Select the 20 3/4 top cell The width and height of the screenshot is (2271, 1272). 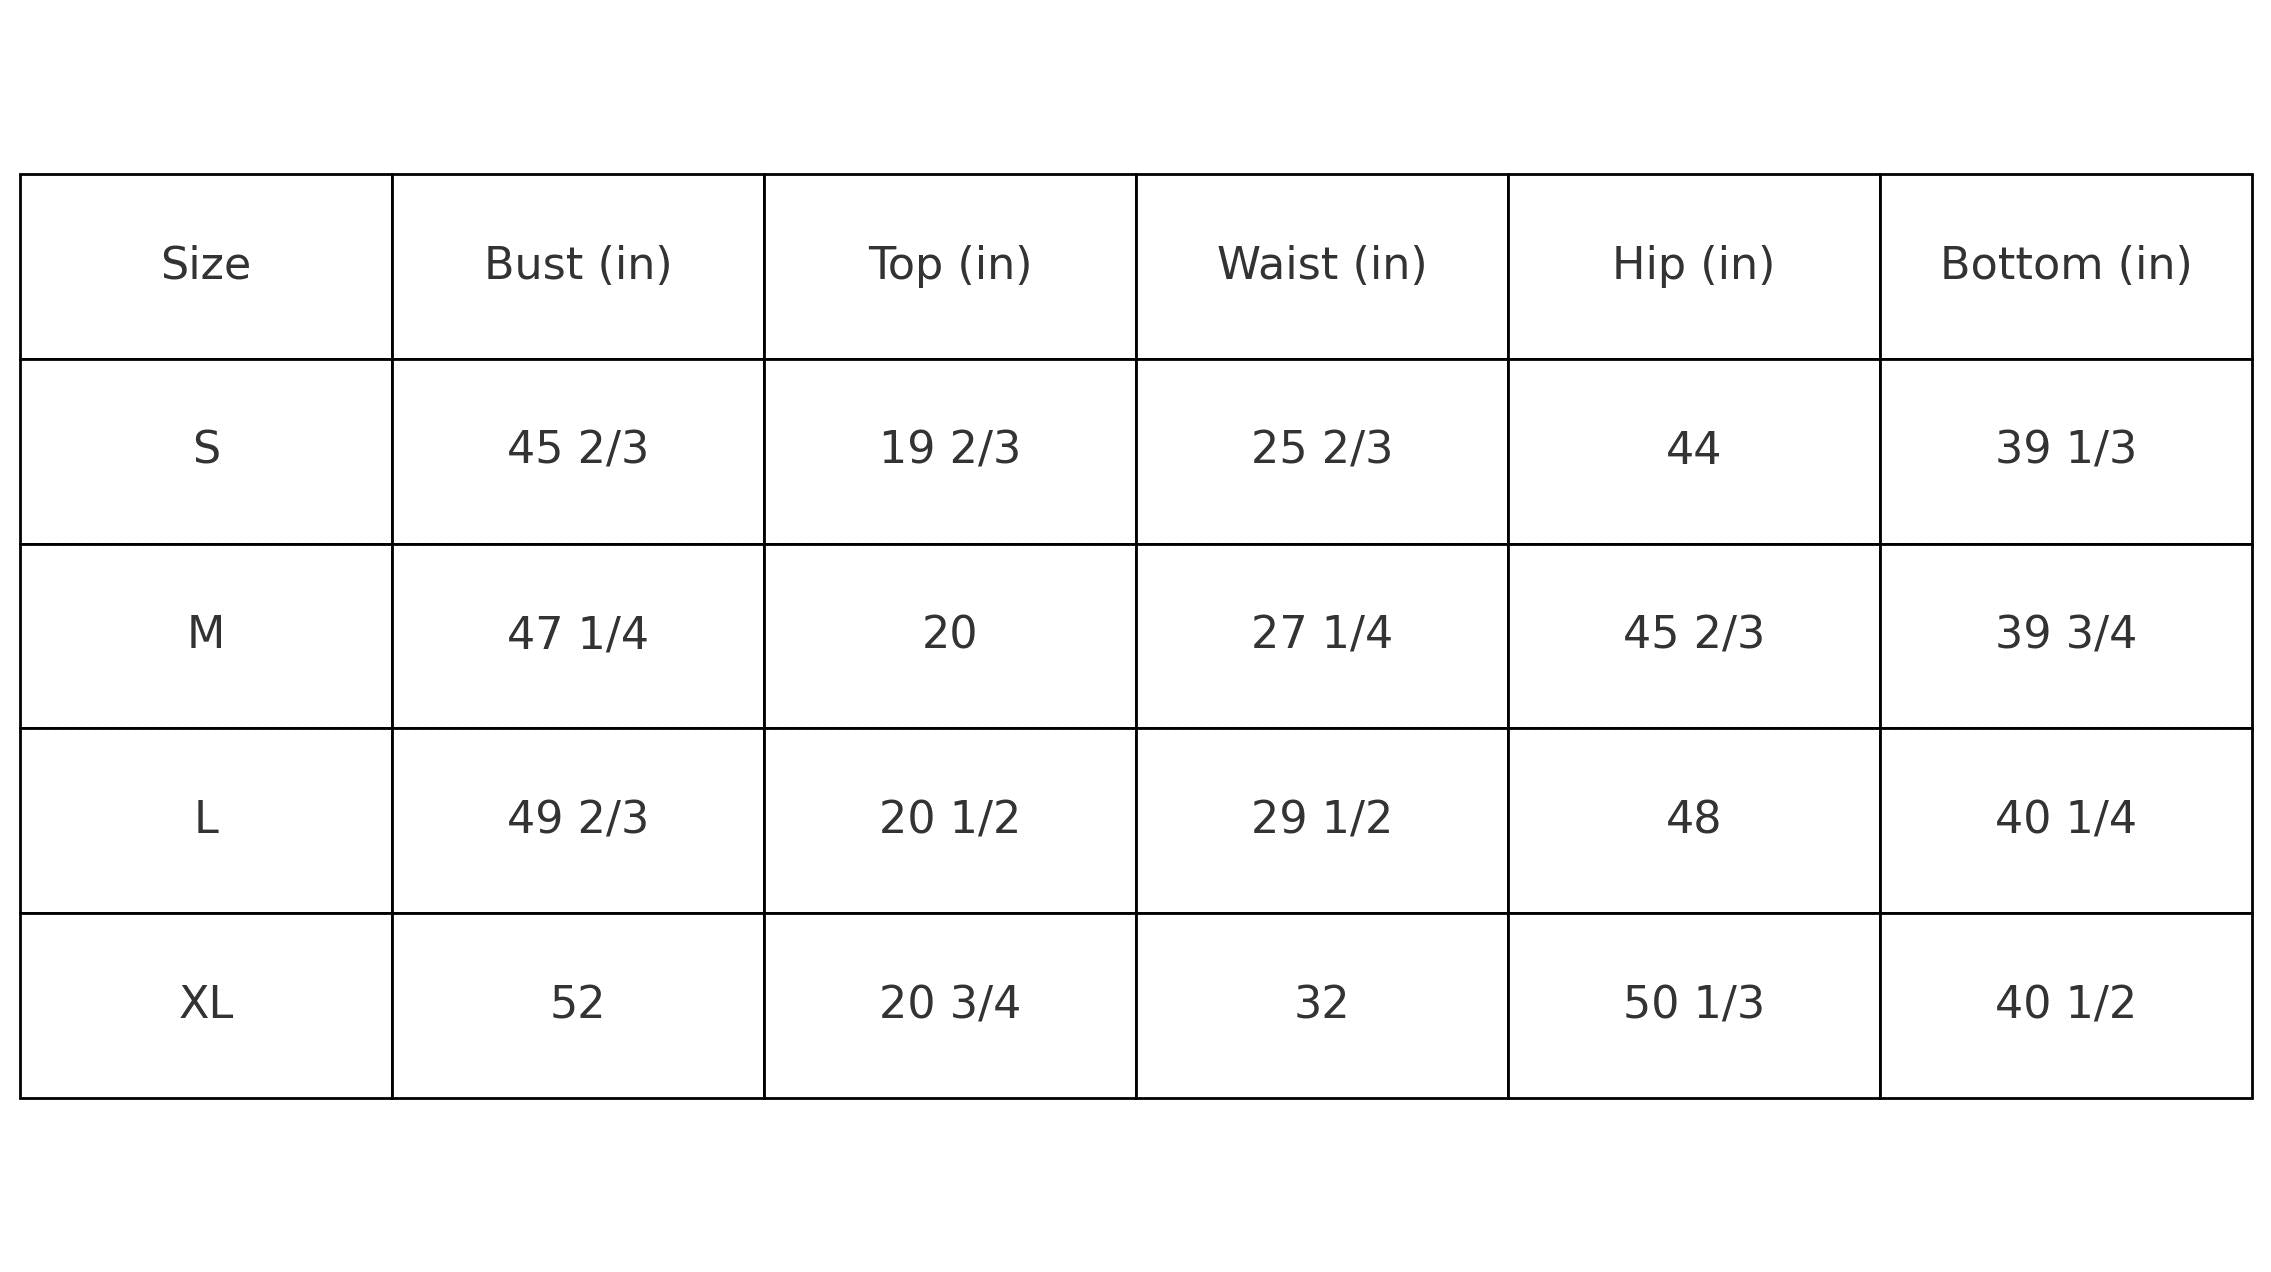[x=950, y=1004]
